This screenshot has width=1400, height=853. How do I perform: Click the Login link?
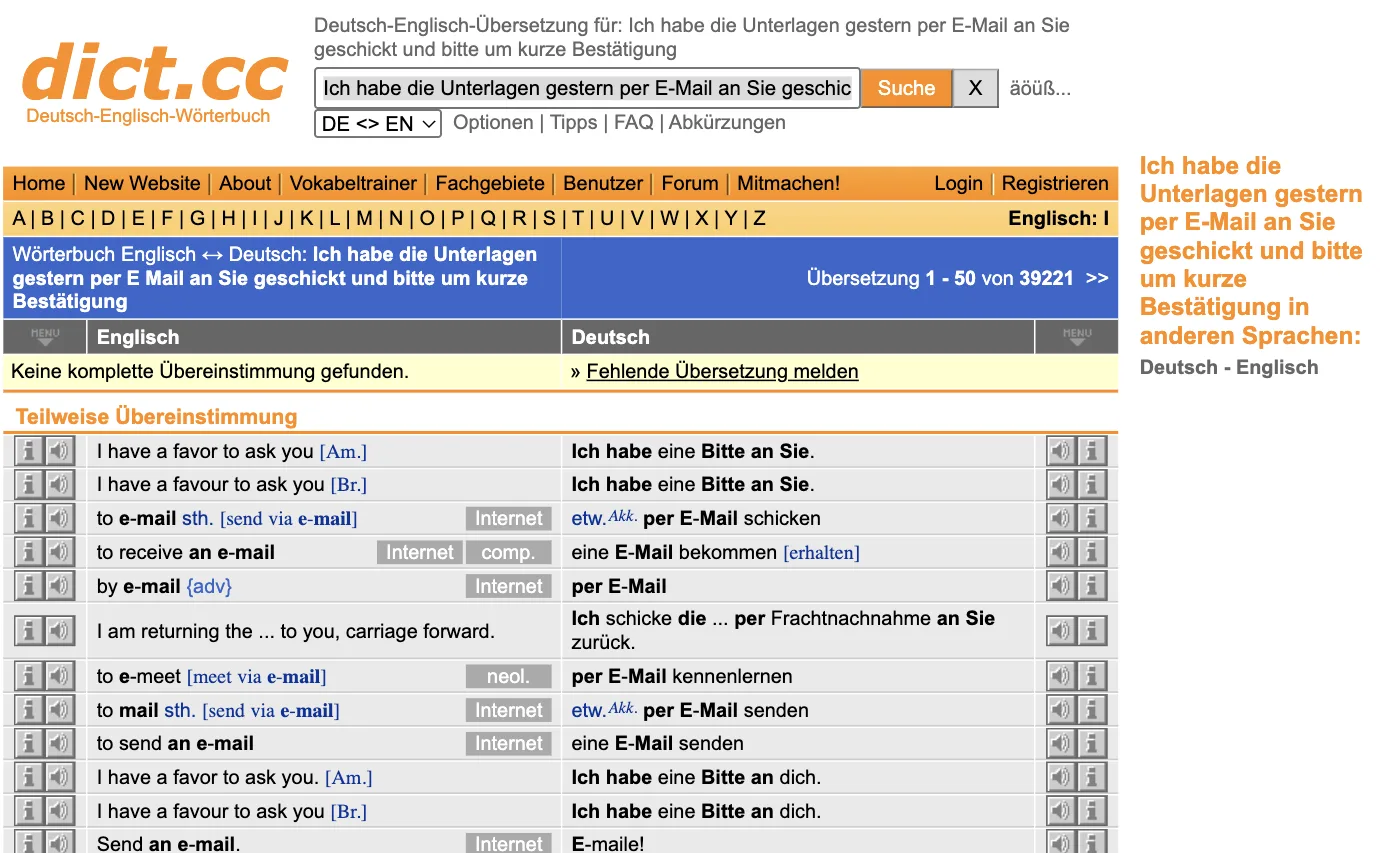point(958,183)
